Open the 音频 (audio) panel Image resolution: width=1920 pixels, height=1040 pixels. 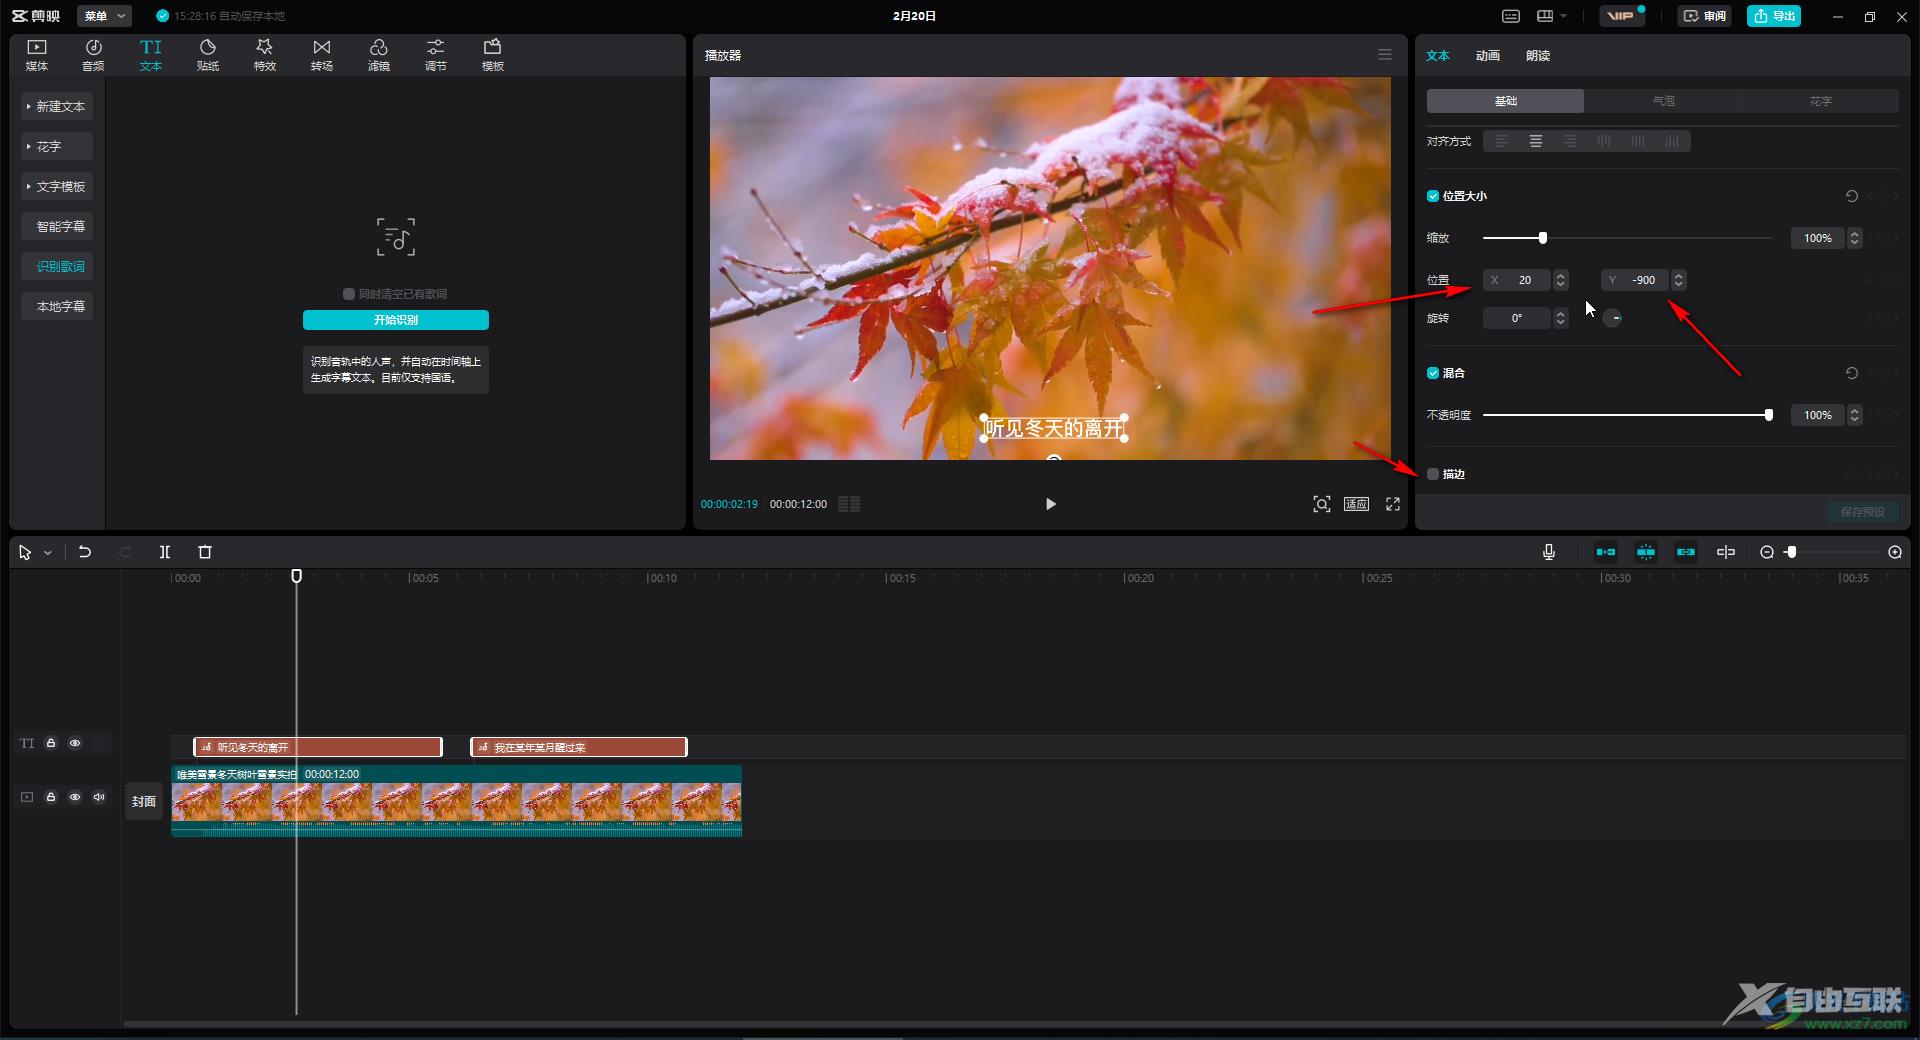(93, 55)
